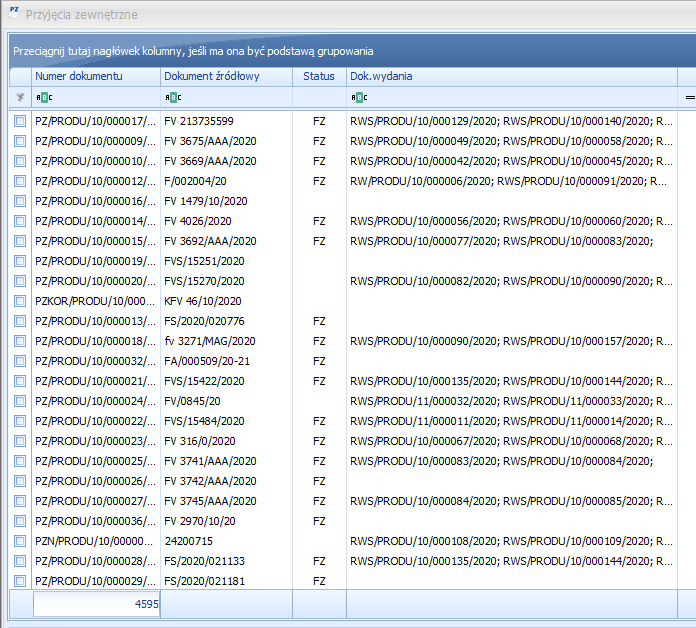This screenshot has width=696, height=628.
Task: Sort by Dok.wydania column header
Action: [x=512, y=76]
